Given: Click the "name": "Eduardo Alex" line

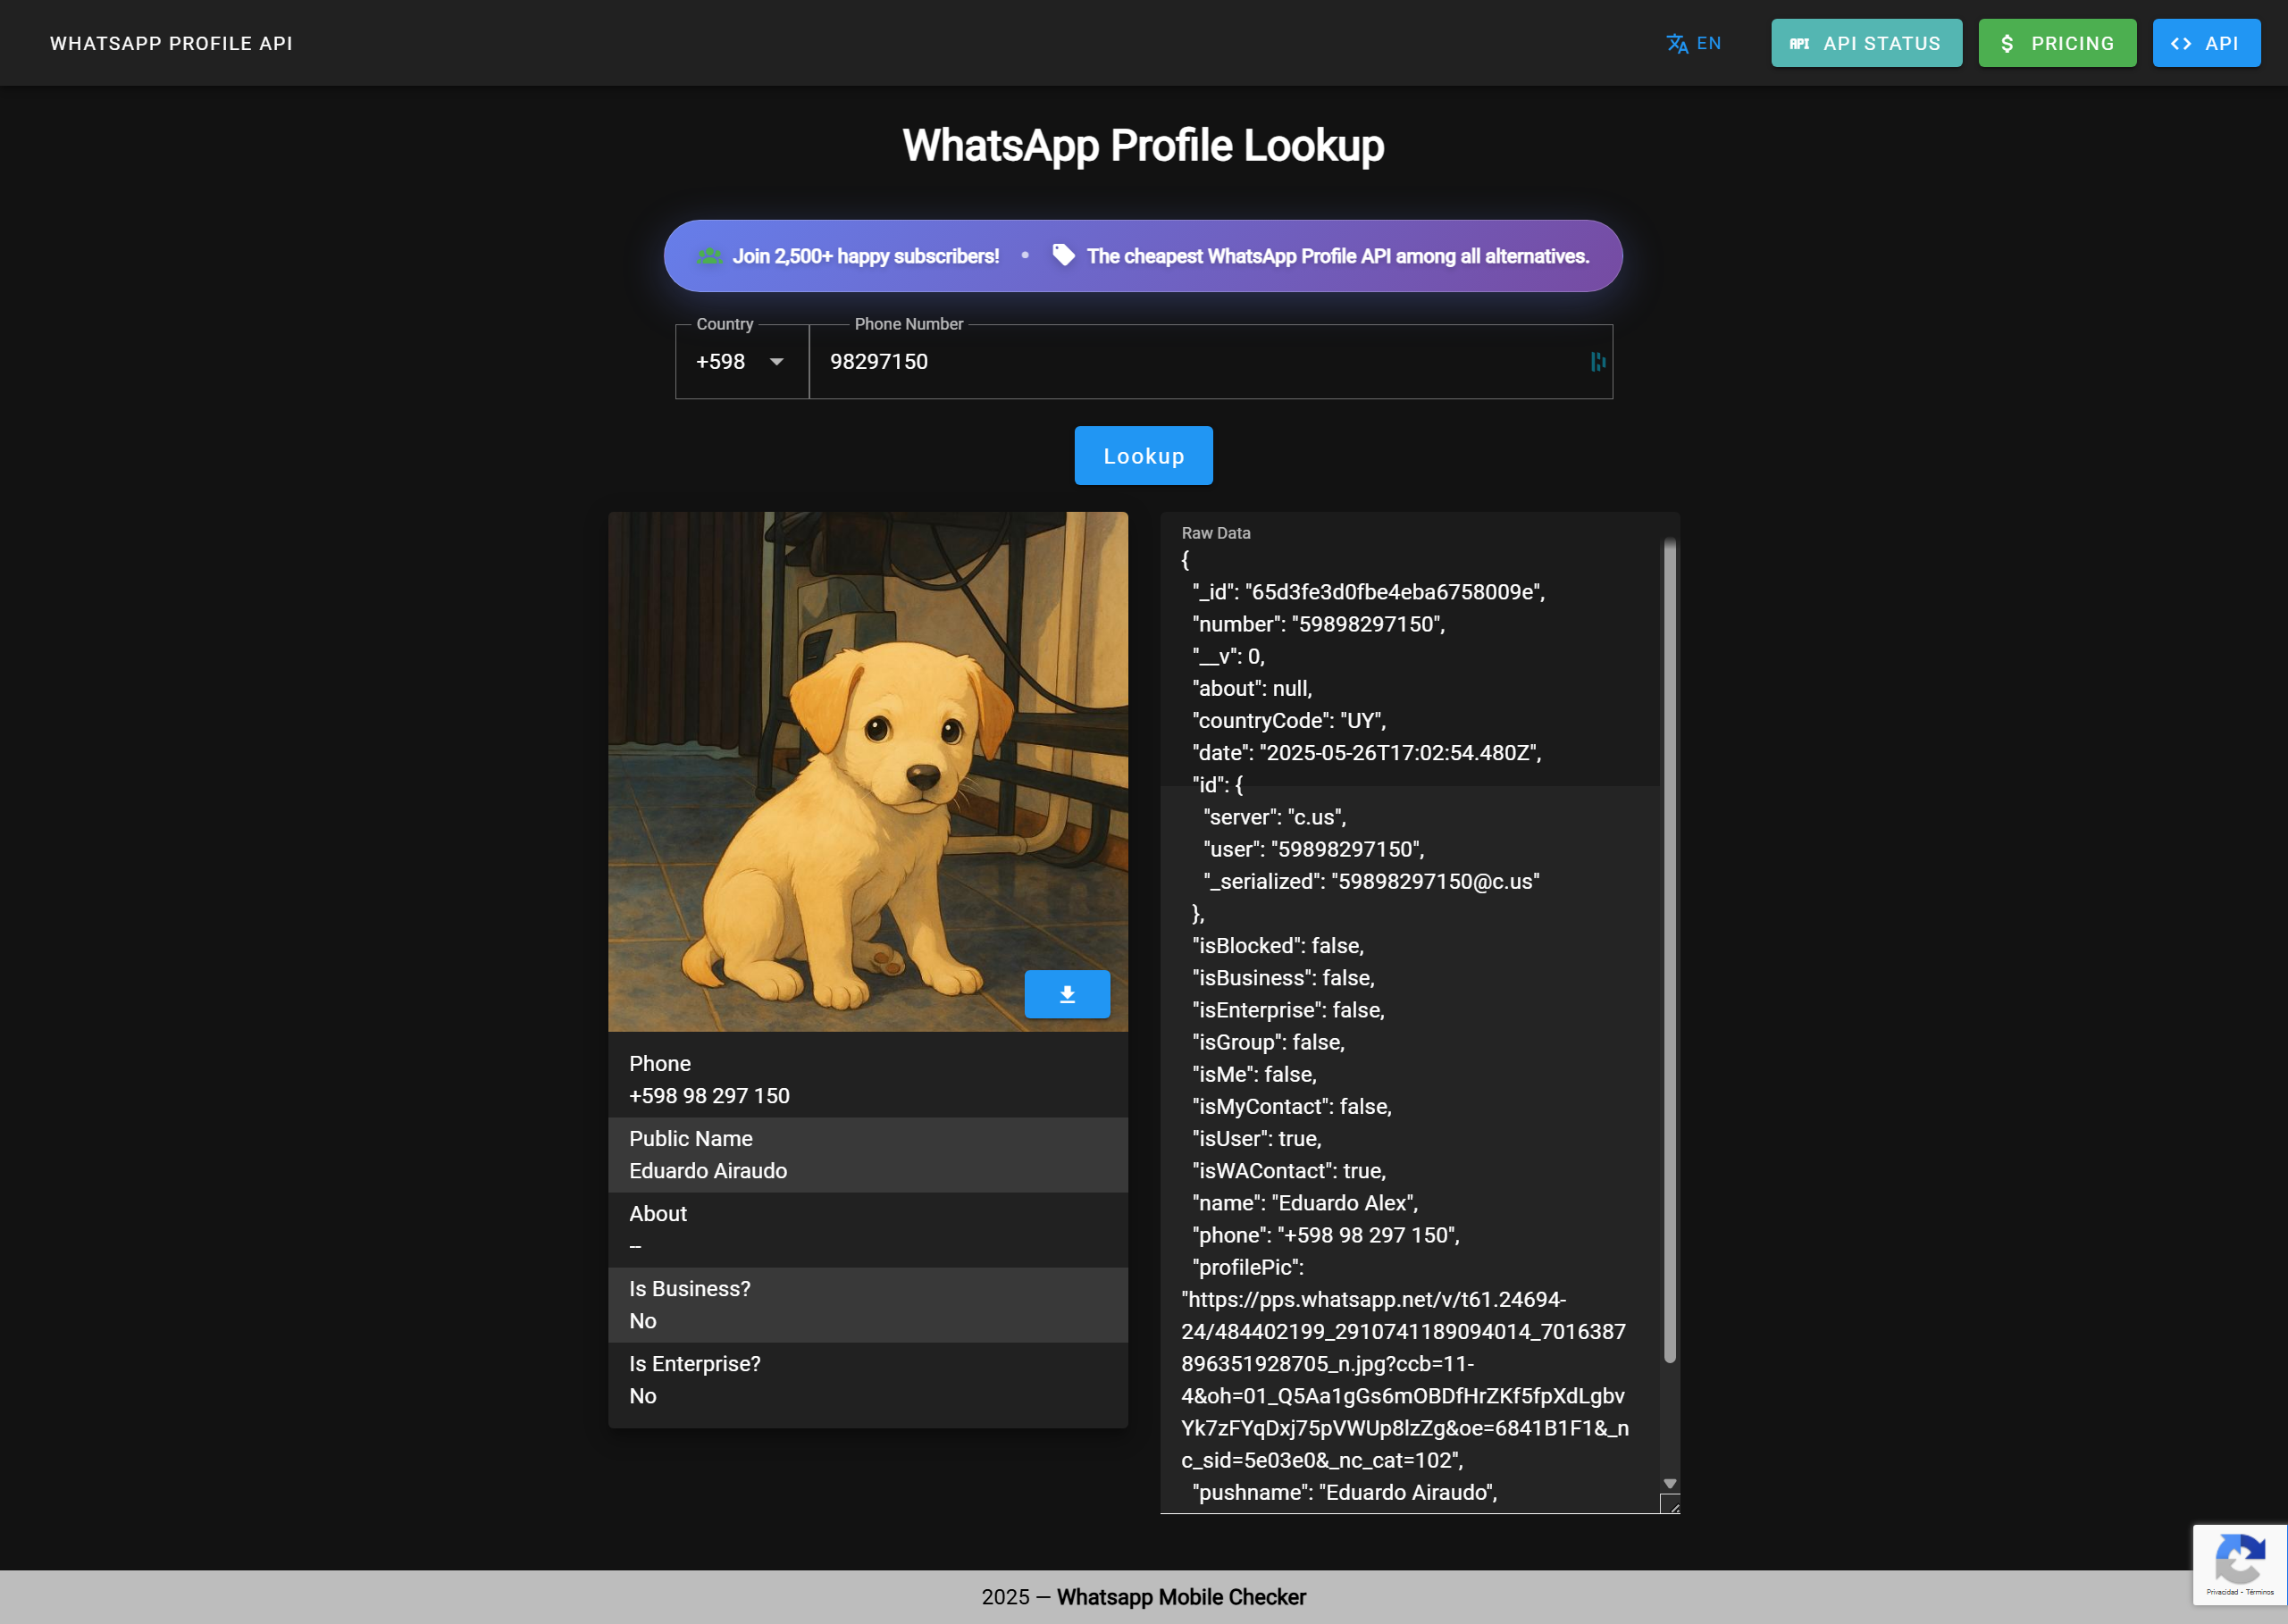Looking at the screenshot, I should point(1305,1203).
